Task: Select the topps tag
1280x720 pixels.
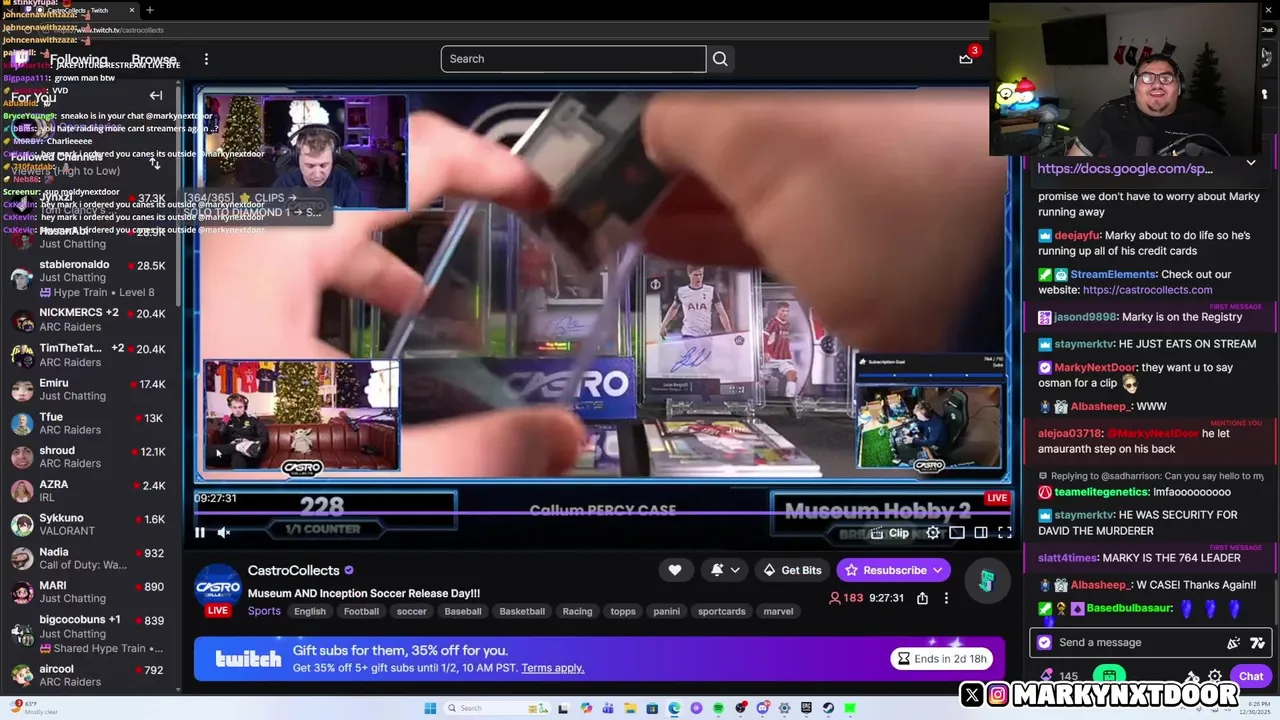Action: [623, 611]
